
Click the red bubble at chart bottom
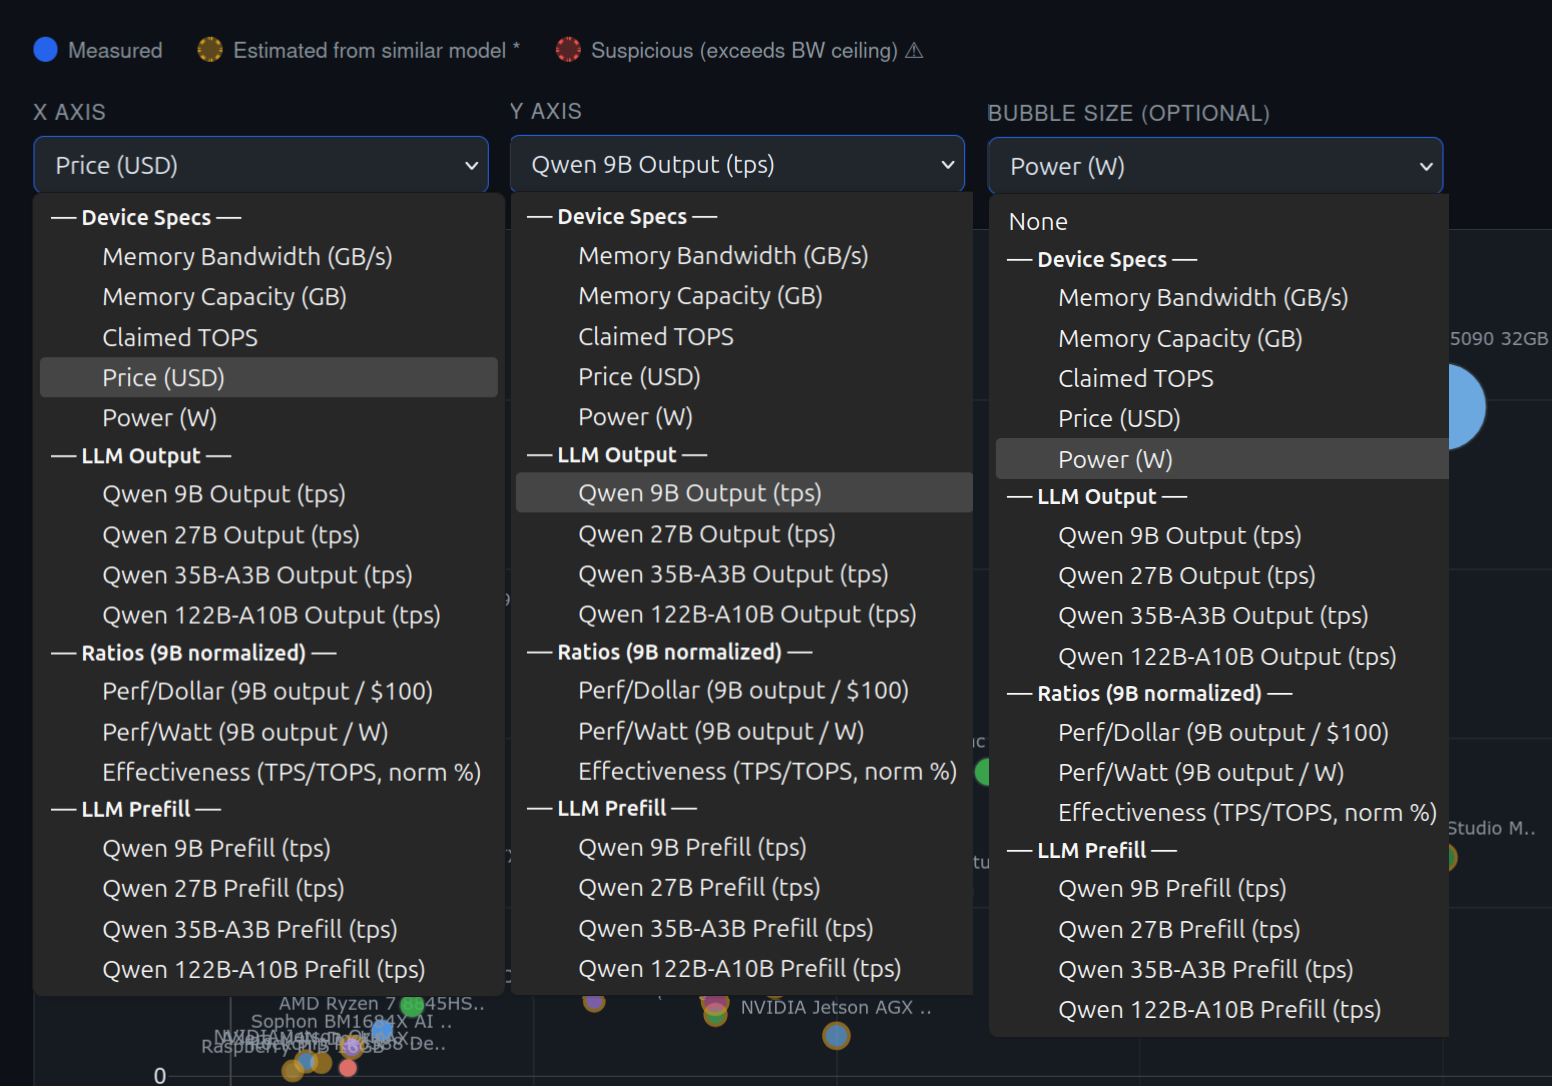[348, 1068]
